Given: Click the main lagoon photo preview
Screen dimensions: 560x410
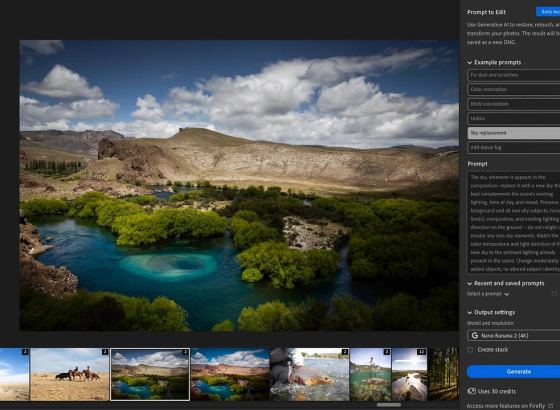Looking at the screenshot, I should [239, 185].
